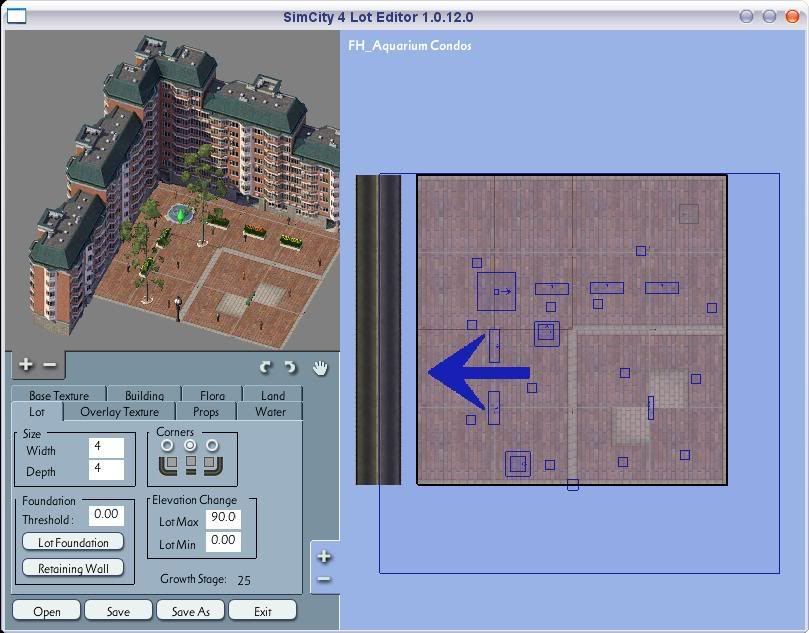Viewport: 809px width, 633px height.
Task: Zoom out the lot plan view
Action: [x=324, y=579]
